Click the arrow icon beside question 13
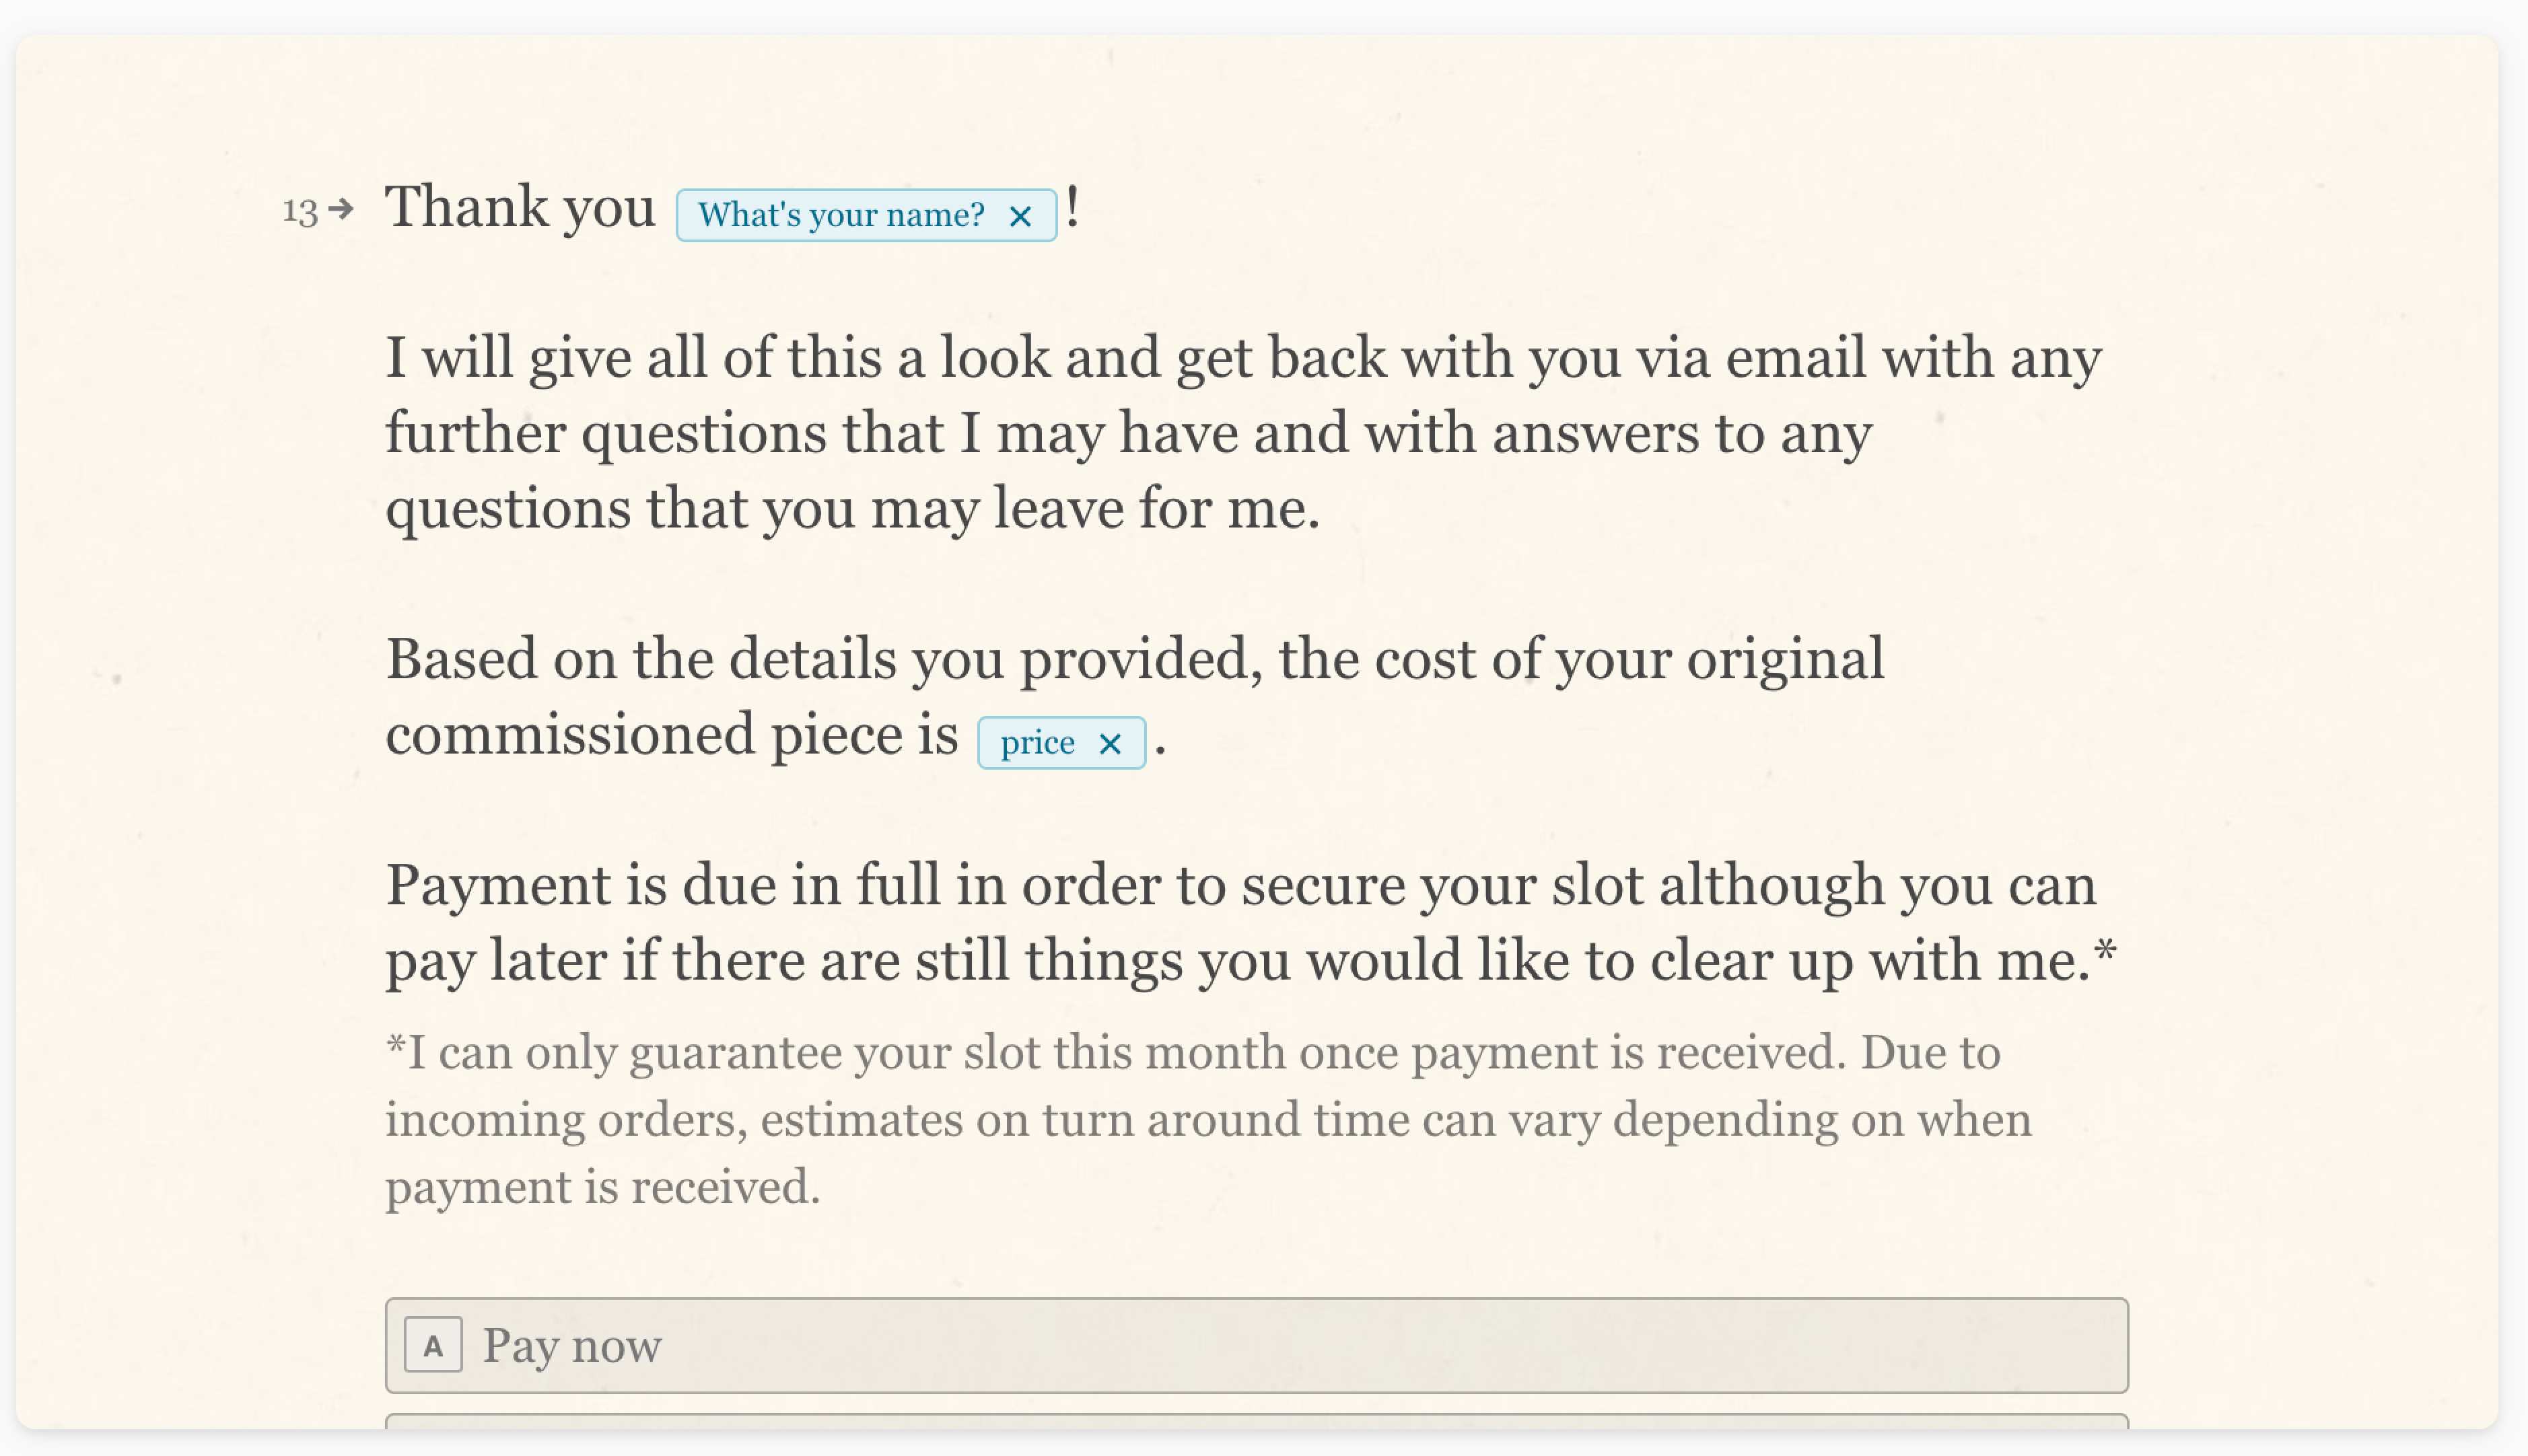This screenshot has width=2528, height=1456. [341, 209]
